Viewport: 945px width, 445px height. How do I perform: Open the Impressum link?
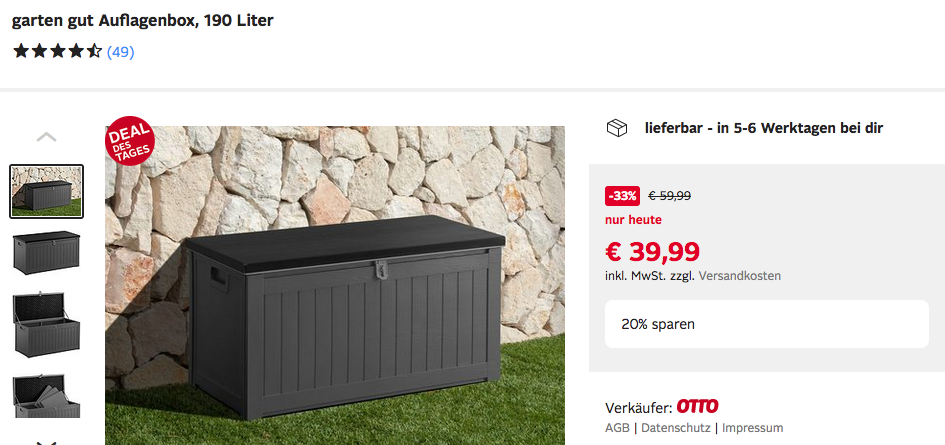click(753, 428)
